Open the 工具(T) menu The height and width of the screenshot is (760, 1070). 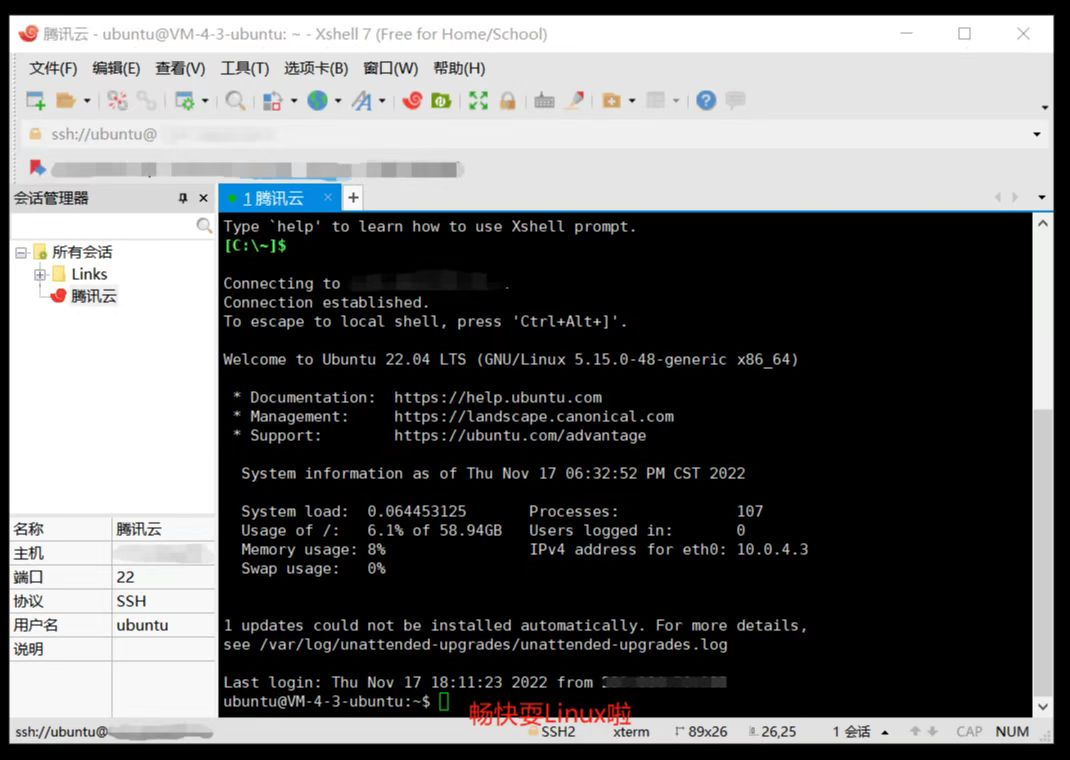(x=244, y=68)
